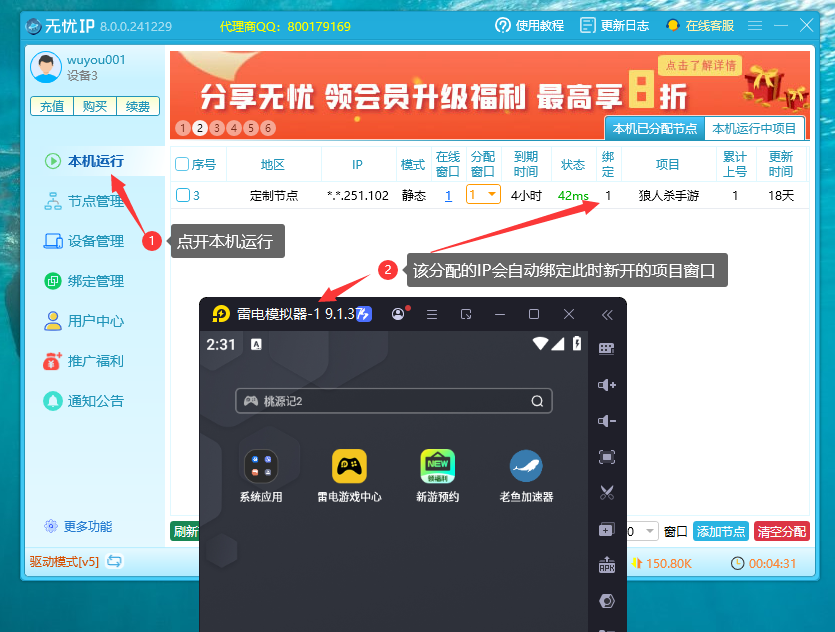Install APK via emulator sidebar icon

[607, 565]
